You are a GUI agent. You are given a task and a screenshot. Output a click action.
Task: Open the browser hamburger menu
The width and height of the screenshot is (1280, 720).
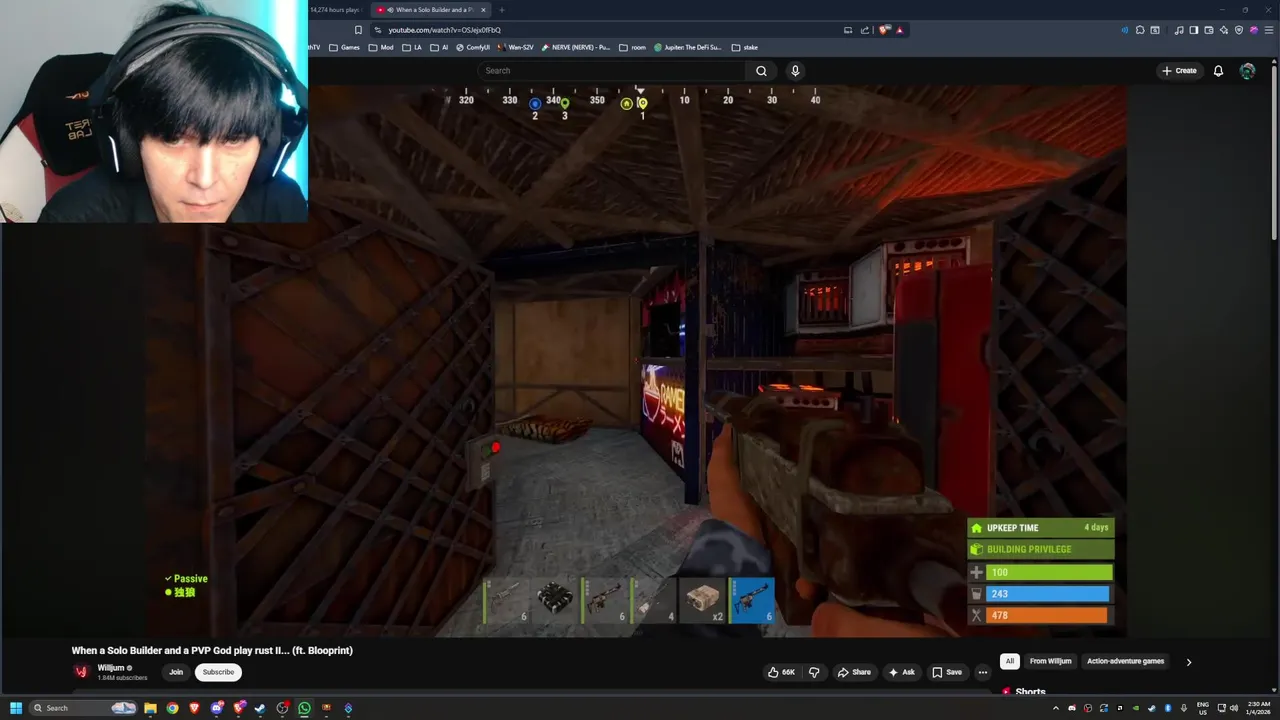[x=1268, y=30]
